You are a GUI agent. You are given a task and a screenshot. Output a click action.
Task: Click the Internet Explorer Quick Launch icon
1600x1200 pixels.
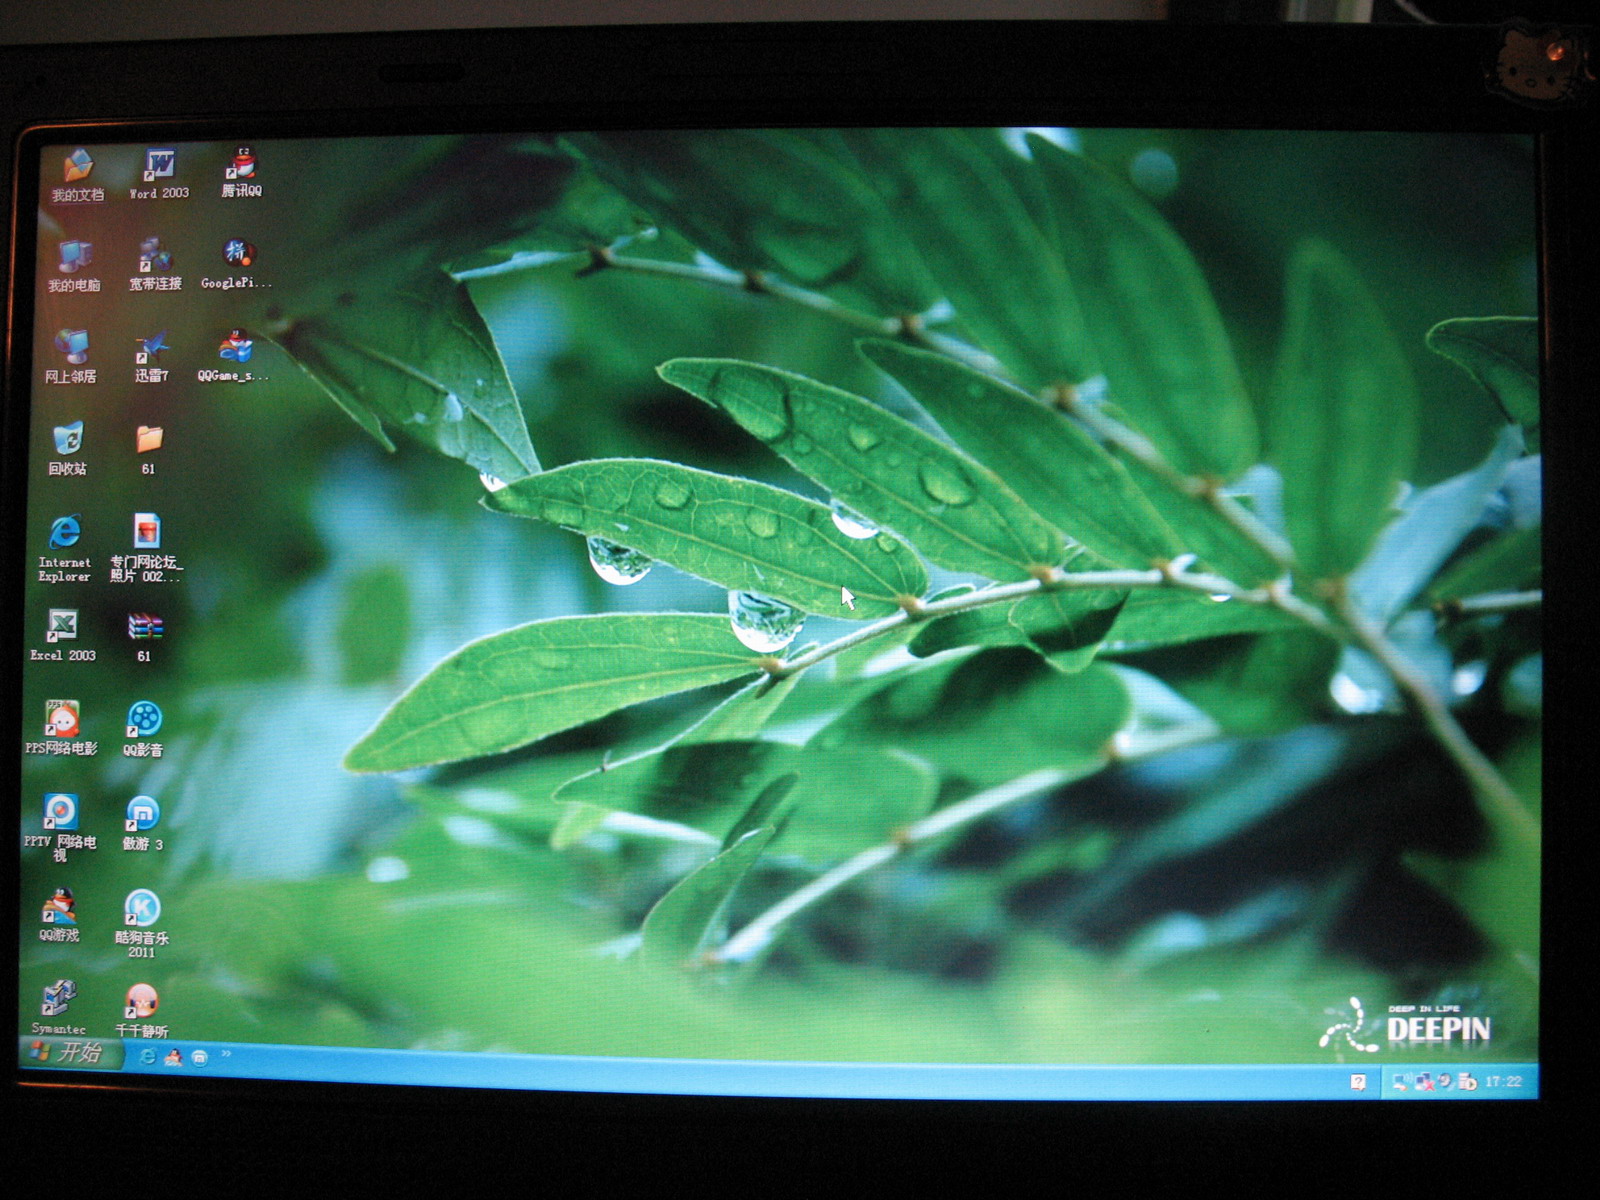(147, 1056)
